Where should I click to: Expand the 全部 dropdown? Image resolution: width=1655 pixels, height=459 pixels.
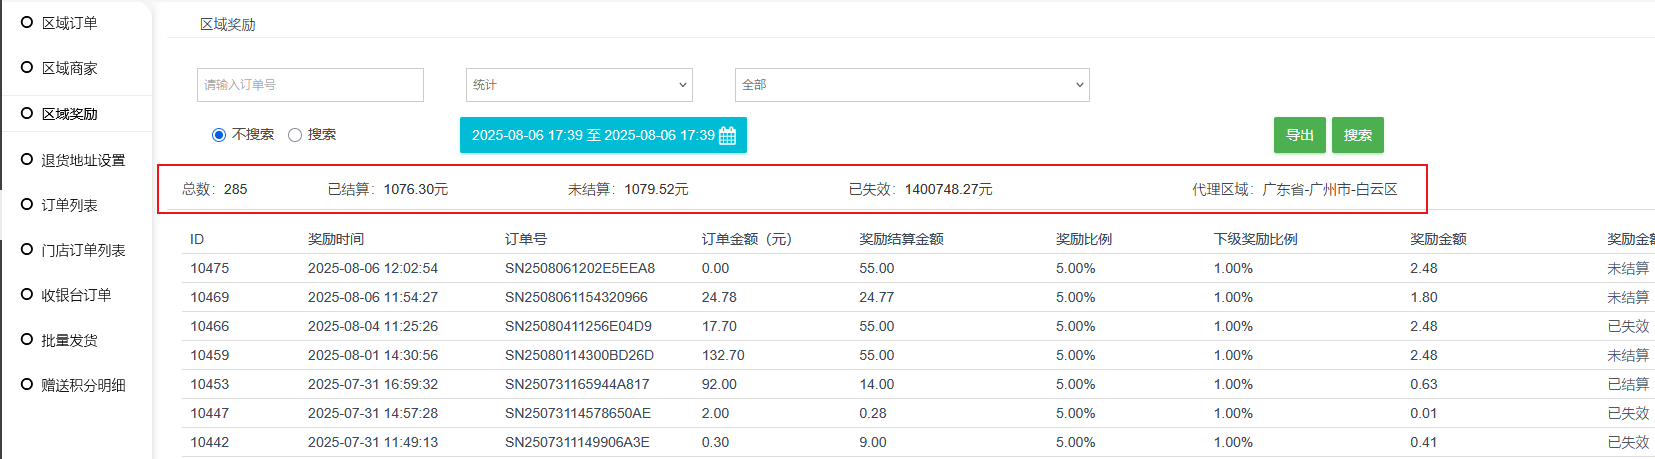911,85
